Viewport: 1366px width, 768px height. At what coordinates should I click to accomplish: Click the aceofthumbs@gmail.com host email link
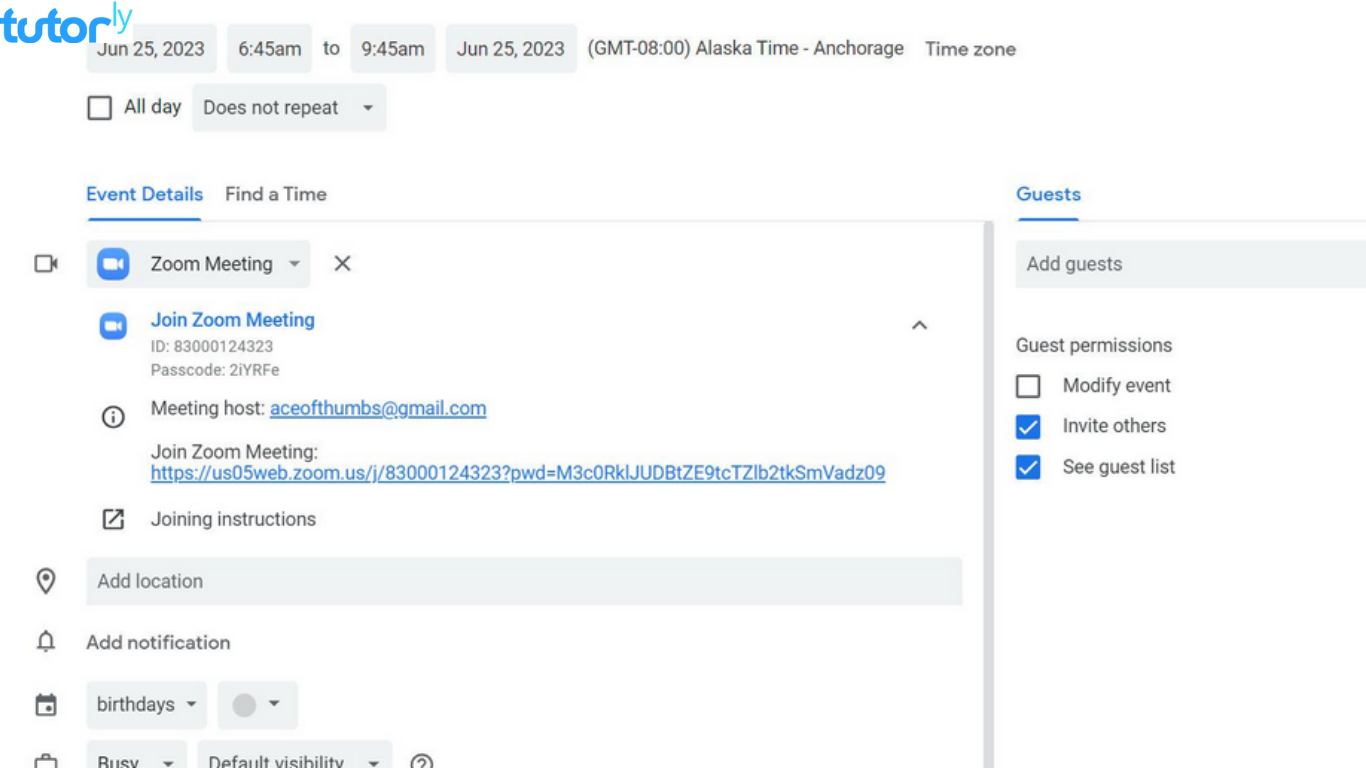coord(377,408)
